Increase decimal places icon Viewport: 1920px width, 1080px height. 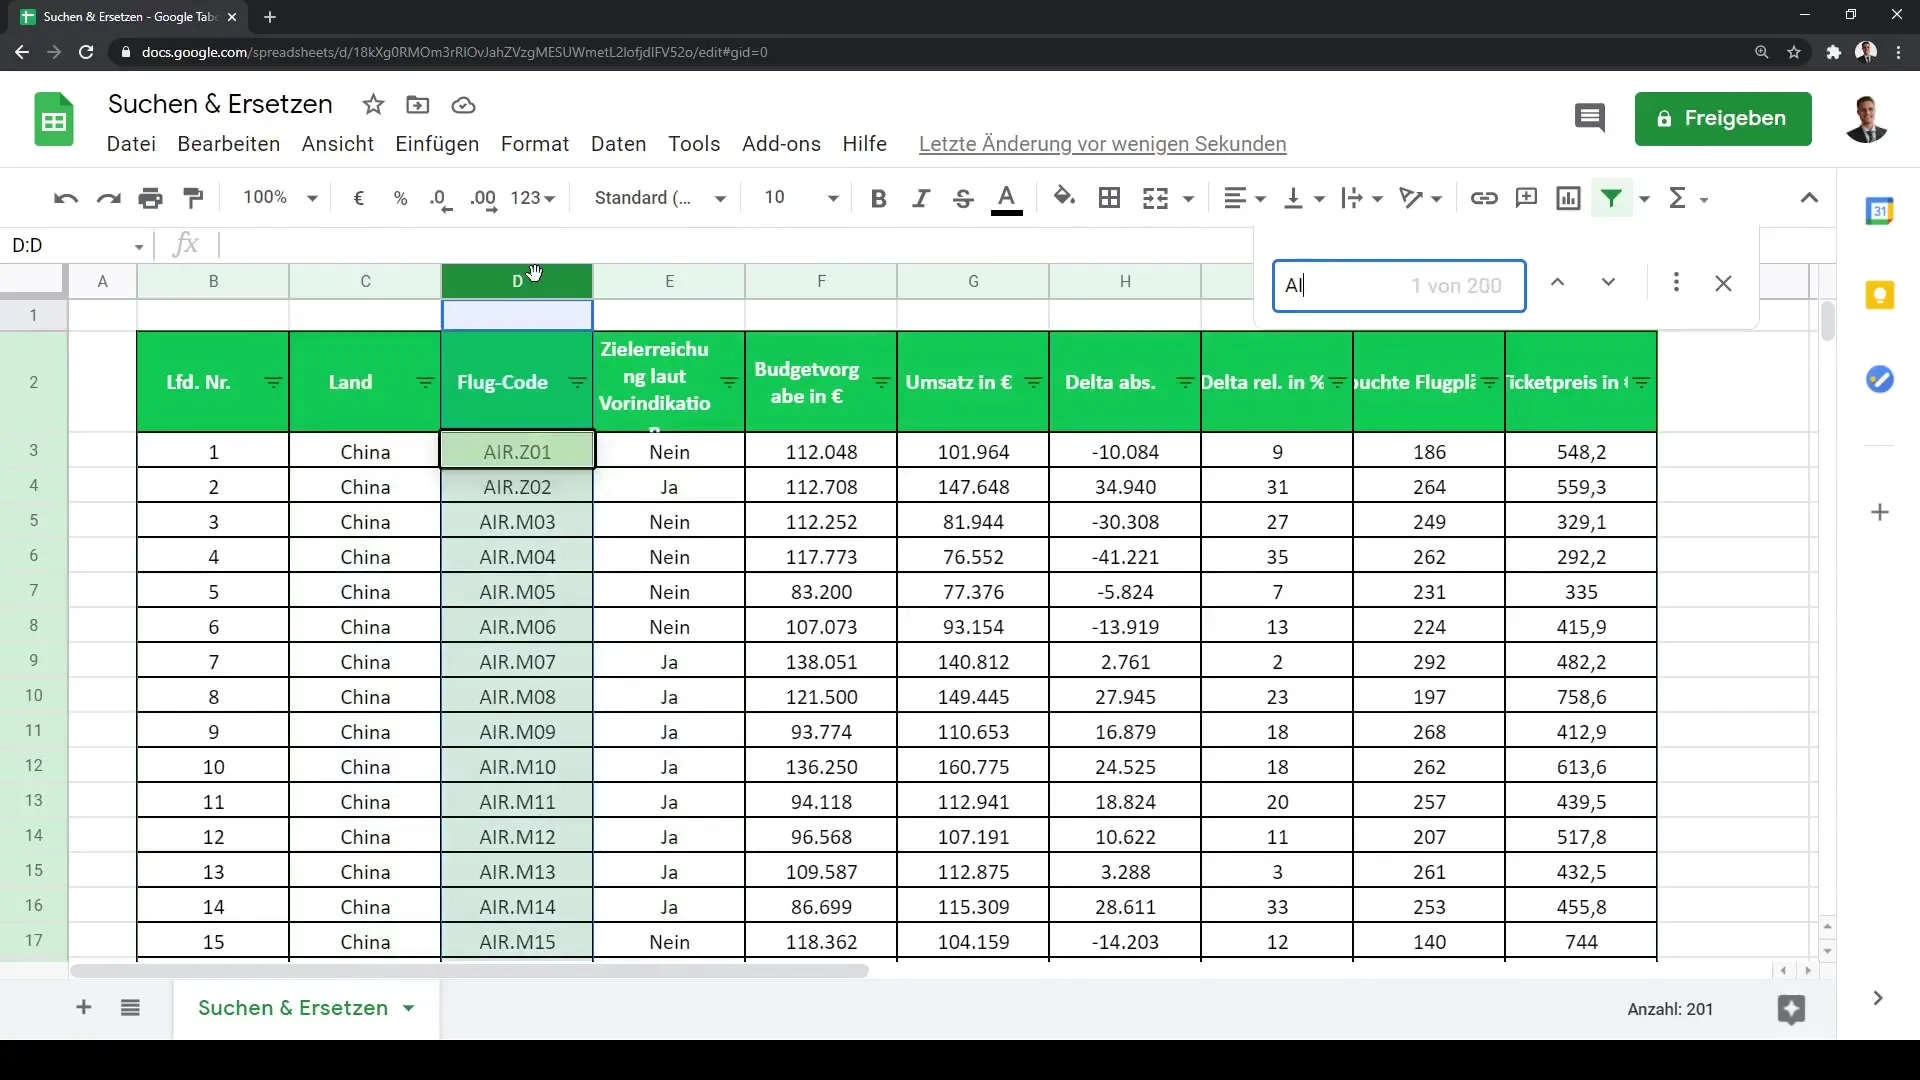click(x=484, y=198)
